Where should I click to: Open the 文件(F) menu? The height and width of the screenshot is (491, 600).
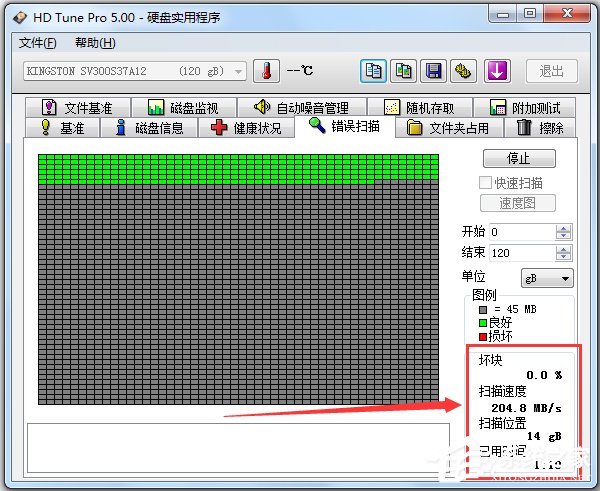39,43
